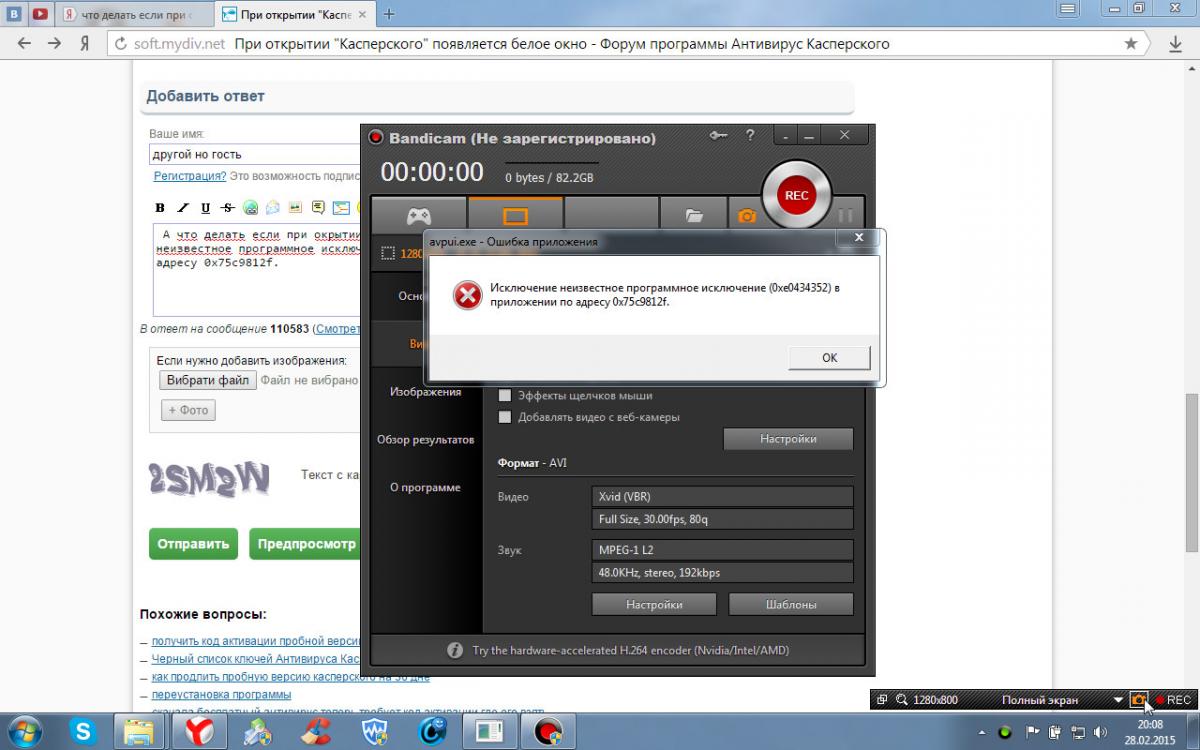Viewport: 1200px width, 750px height.
Task: Open the Bandicam 'О программе' section
Action: click(425, 487)
